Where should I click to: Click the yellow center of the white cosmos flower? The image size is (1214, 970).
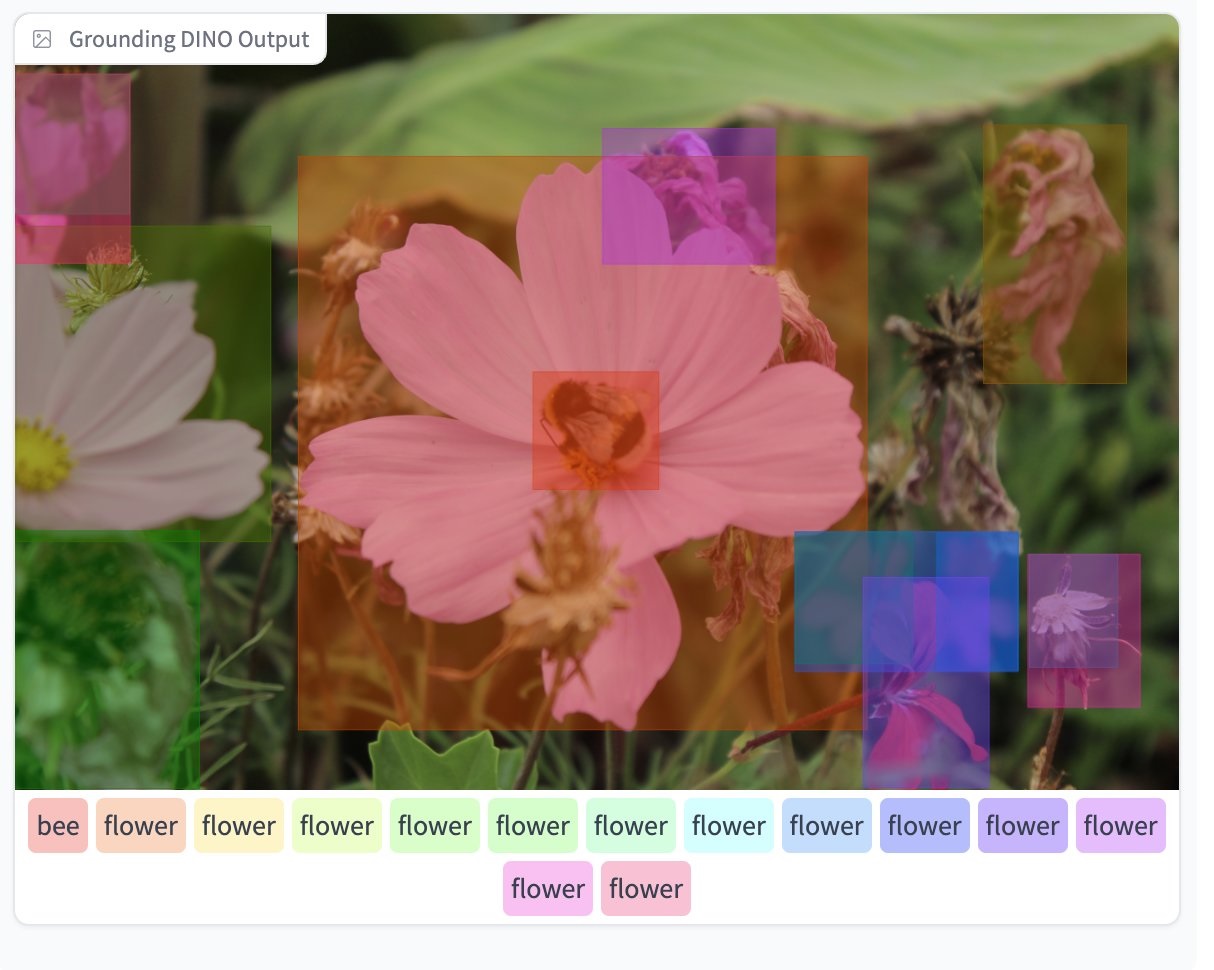[x=42, y=456]
